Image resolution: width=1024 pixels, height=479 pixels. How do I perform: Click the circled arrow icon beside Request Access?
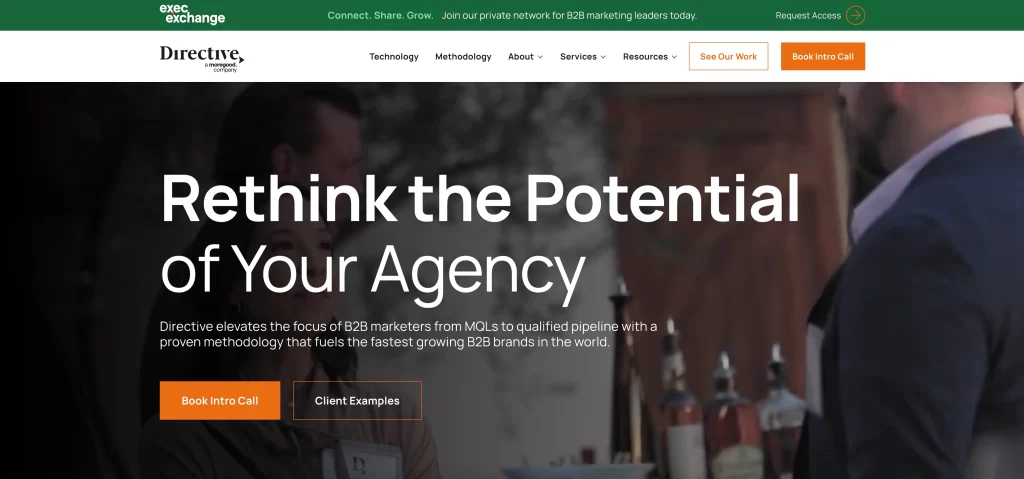coord(856,15)
